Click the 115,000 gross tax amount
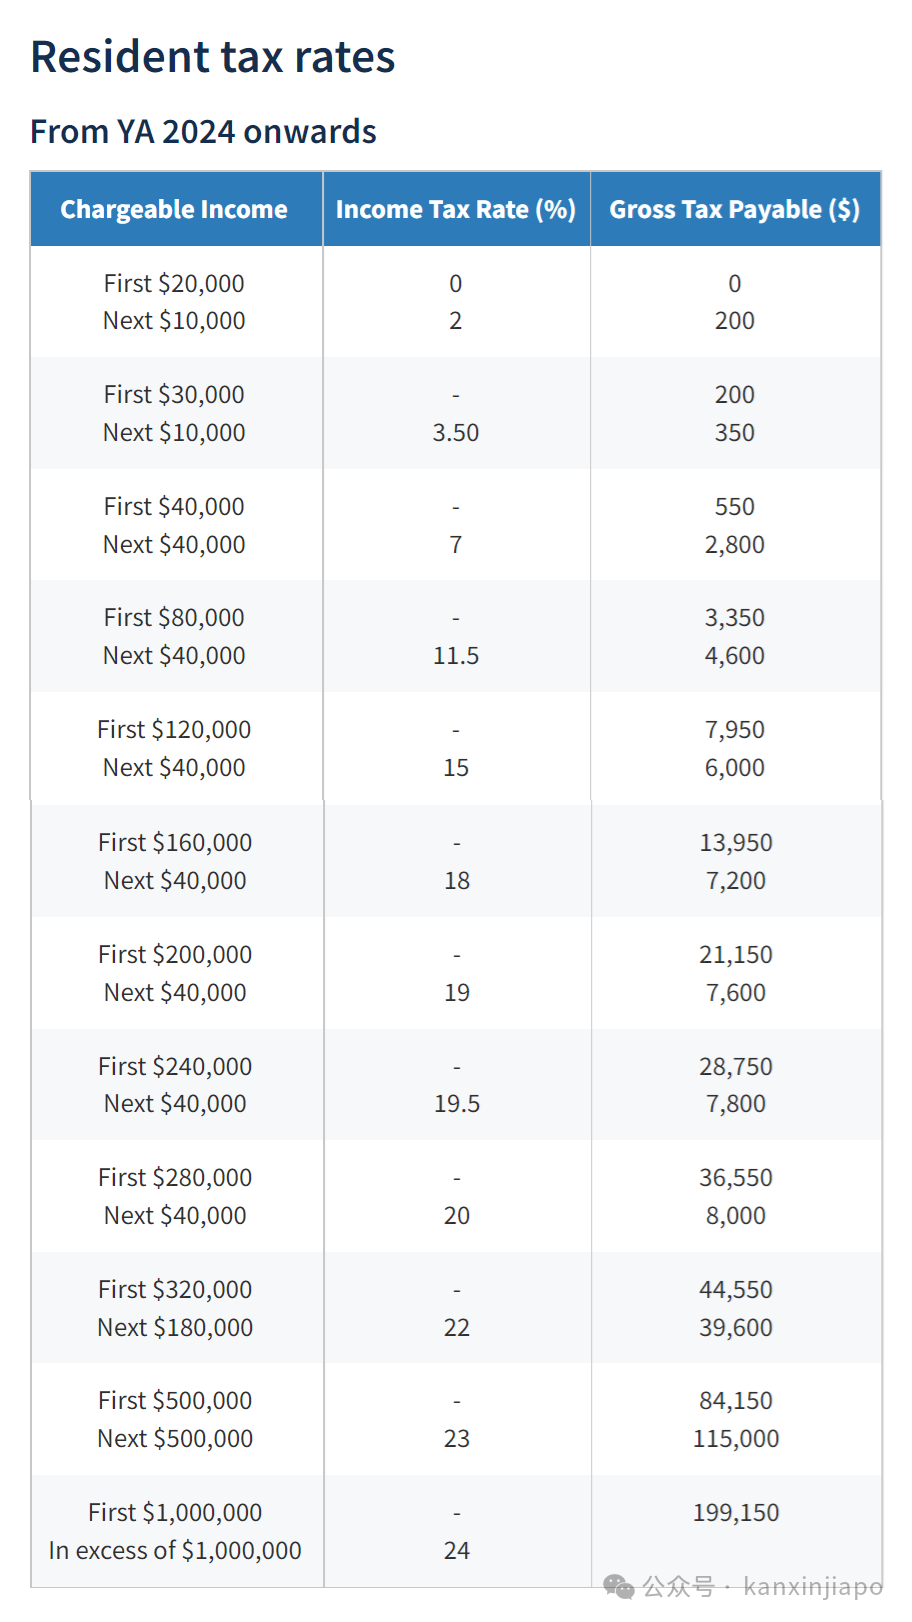912x1622 pixels. point(736,1439)
